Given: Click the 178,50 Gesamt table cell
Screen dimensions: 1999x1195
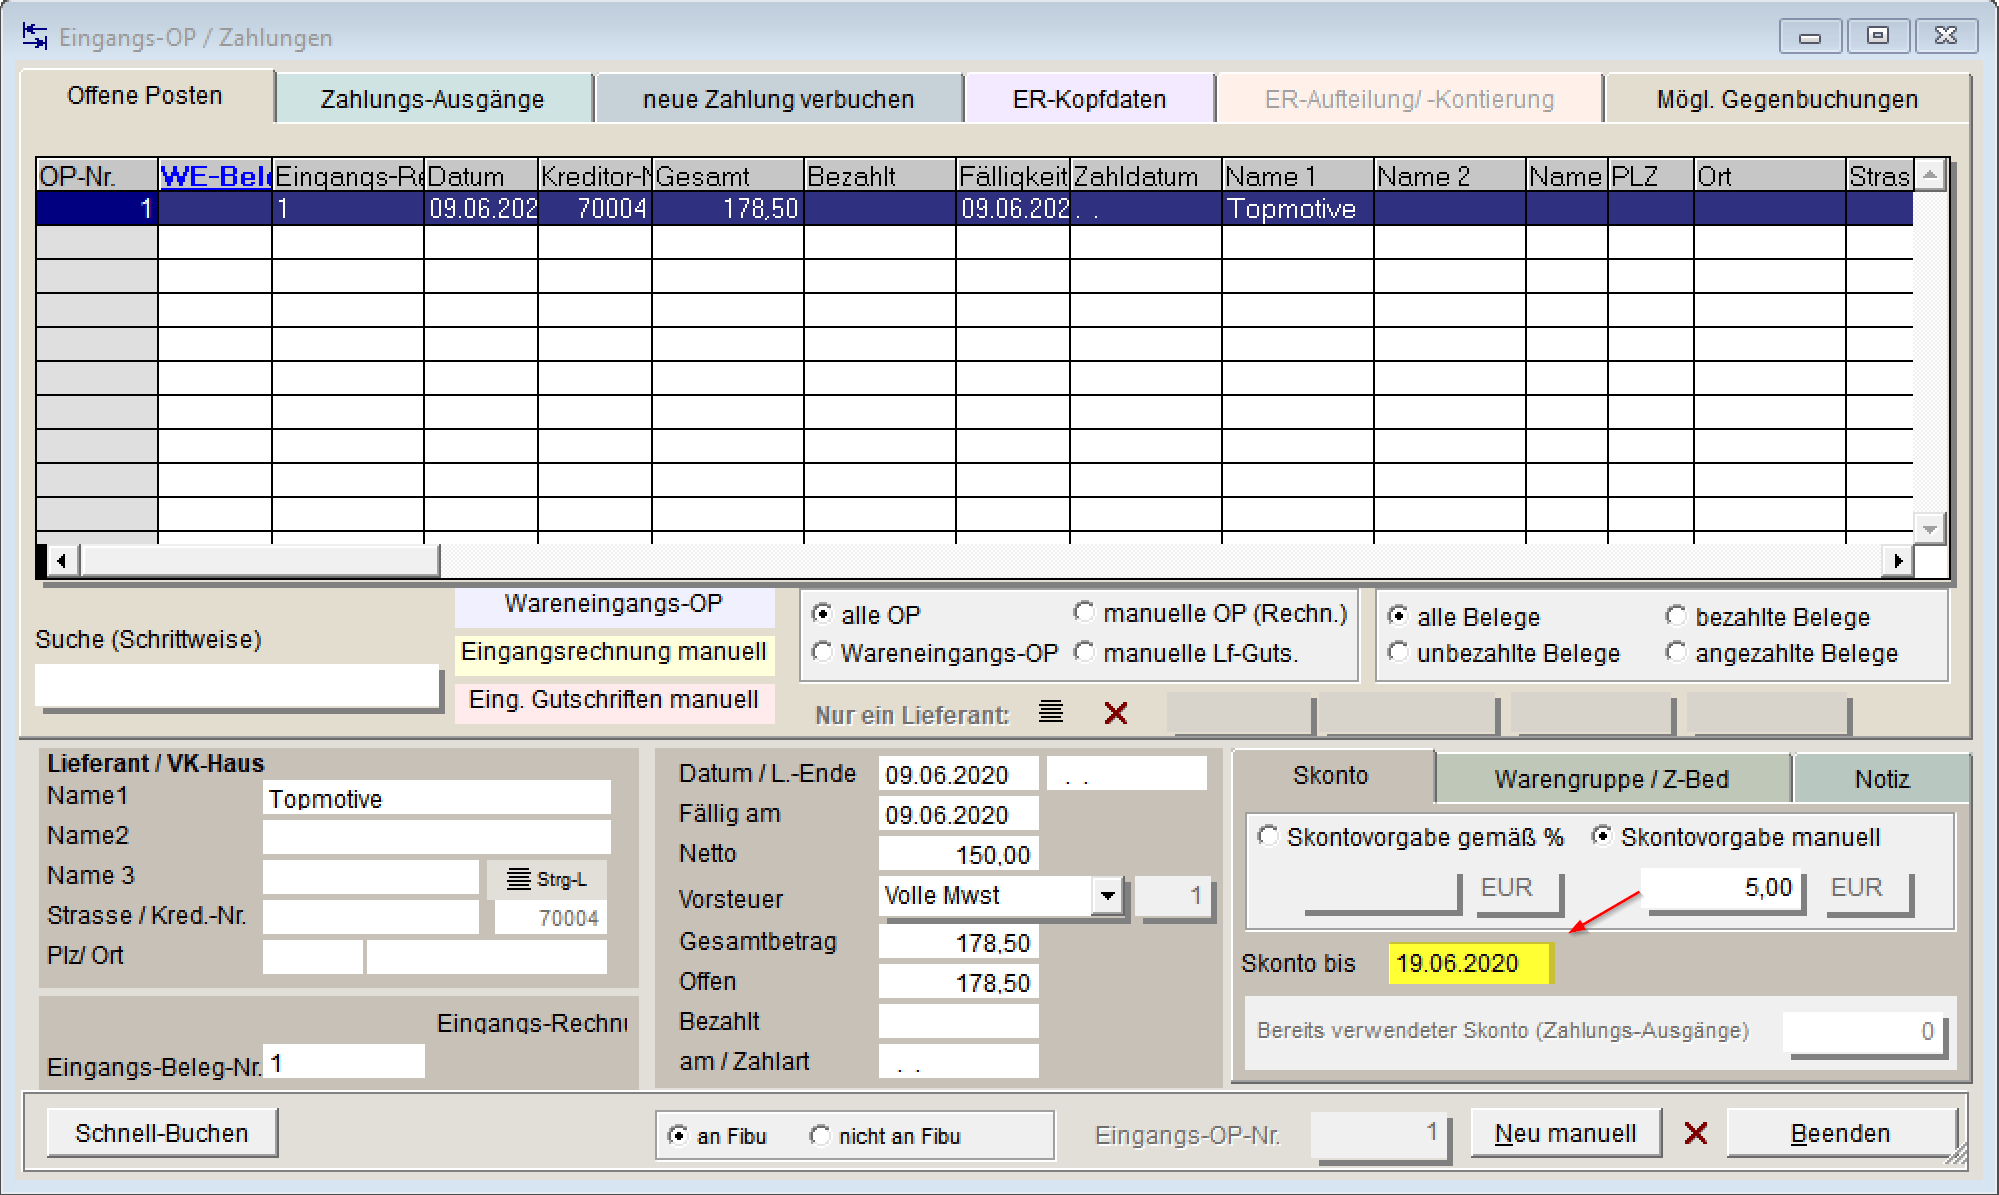Looking at the screenshot, I should tap(728, 208).
